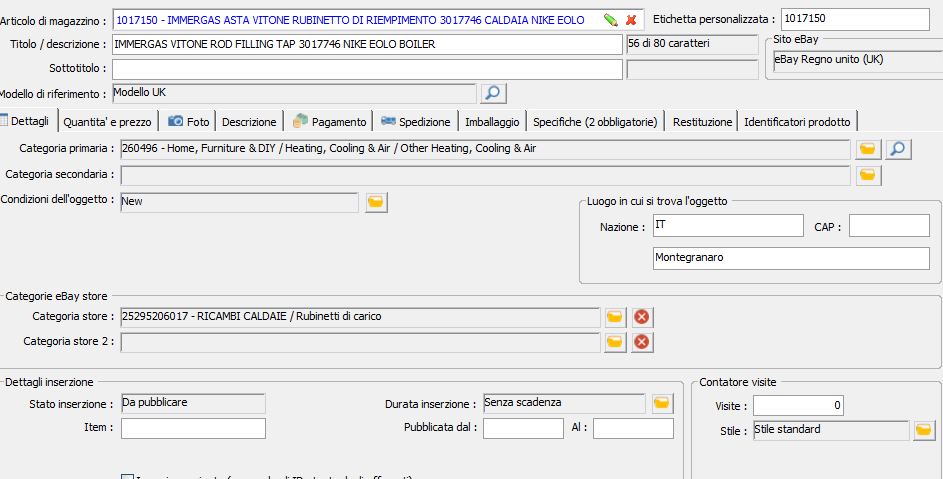Browse folder for Categoria store 2
This screenshot has height=479, width=943.
[615, 342]
